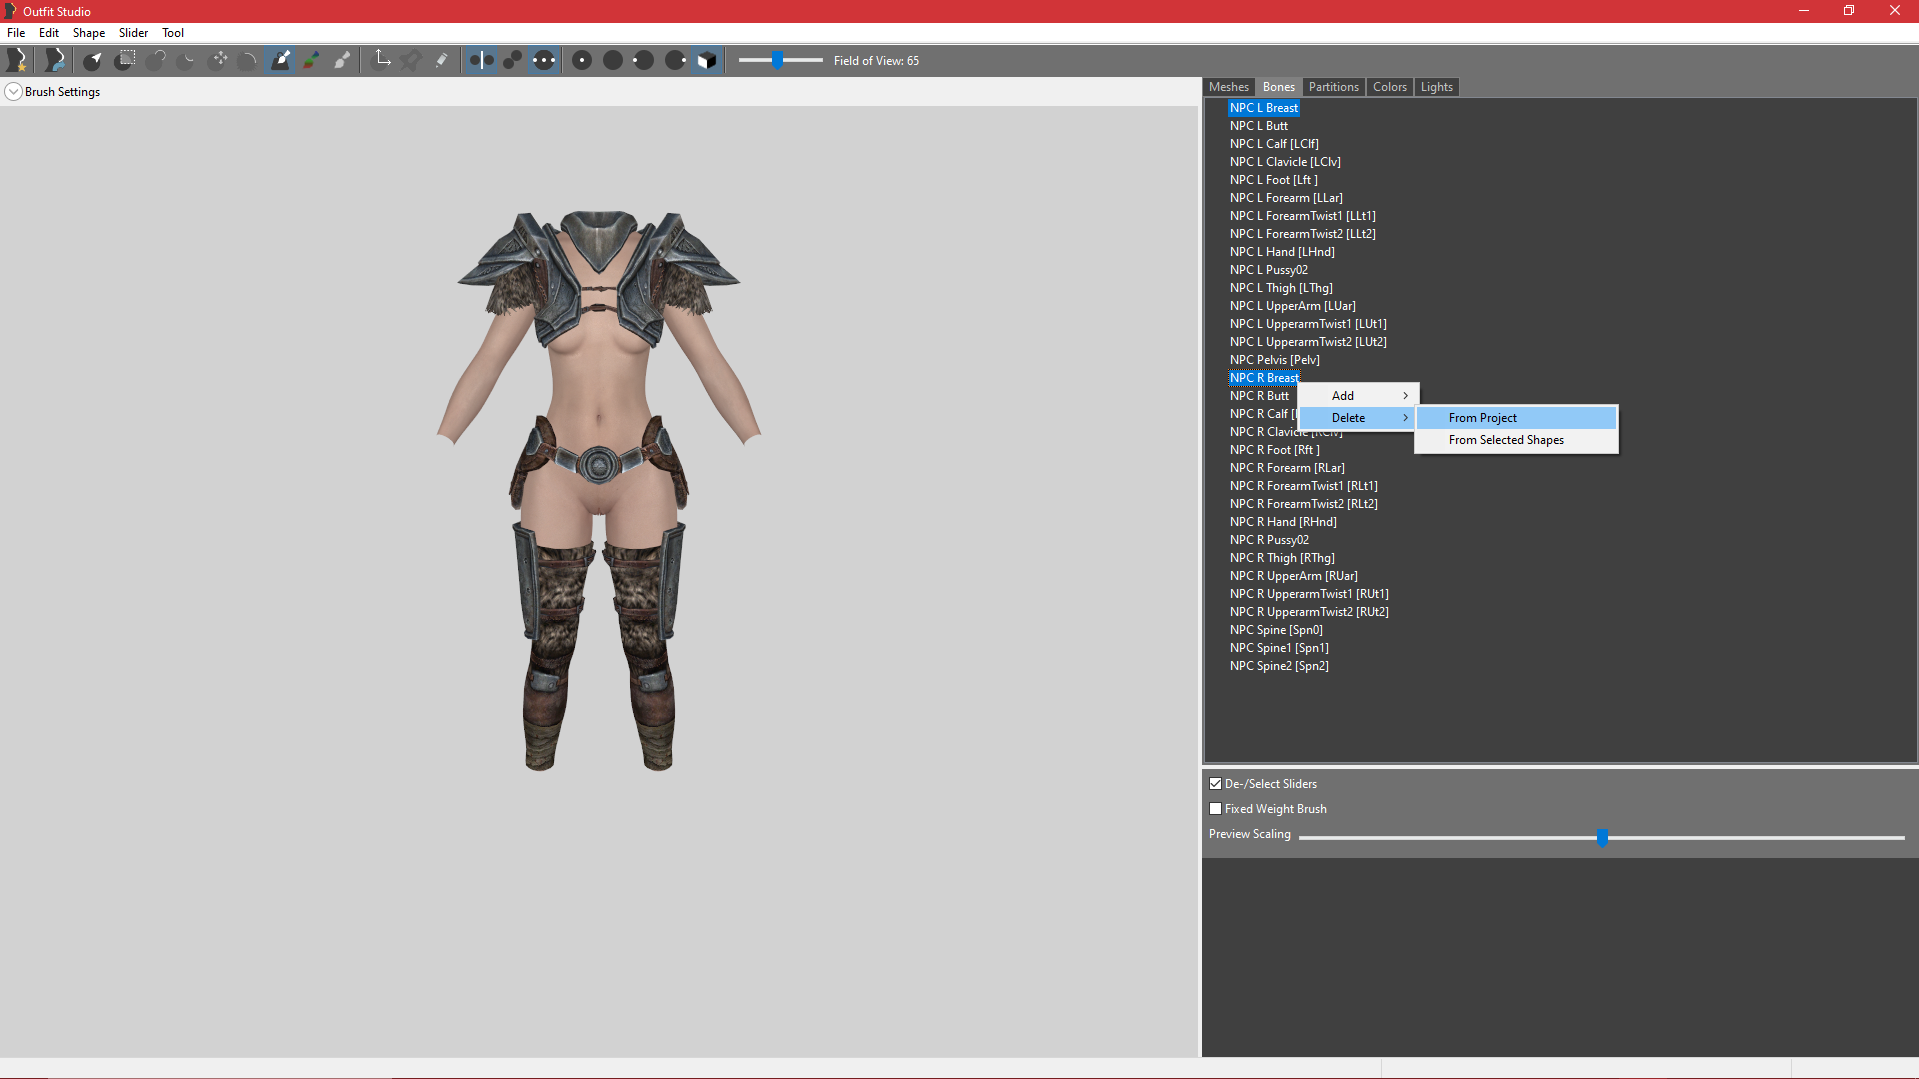The height and width of the screenshot is (1079, 1919).
Task: Switch to Right view icon
Action: 676,60
